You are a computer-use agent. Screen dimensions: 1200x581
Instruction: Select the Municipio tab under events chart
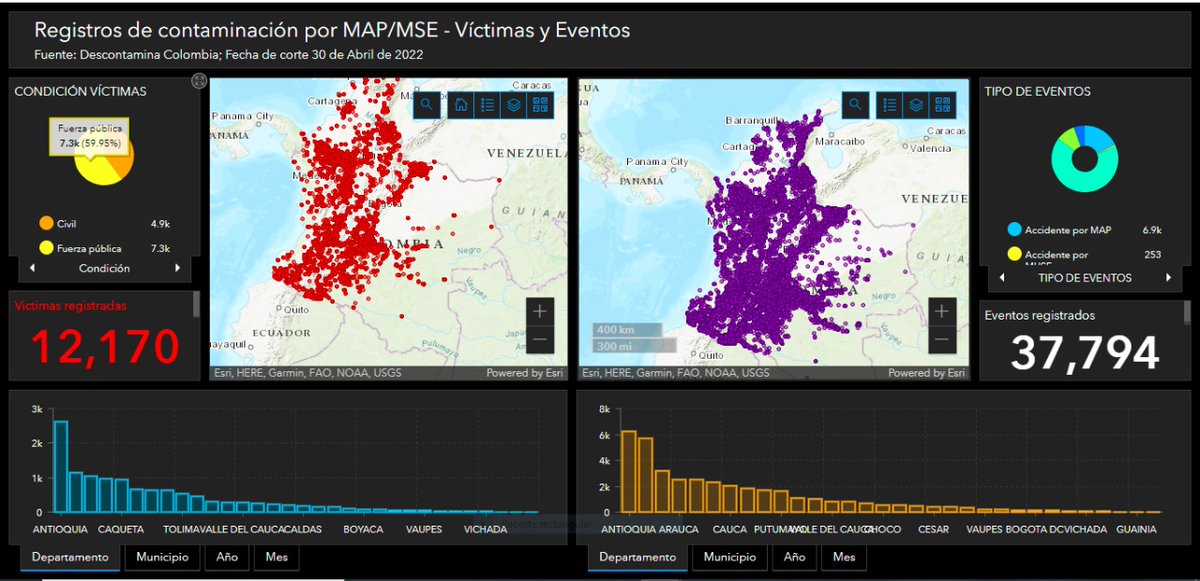730,557
